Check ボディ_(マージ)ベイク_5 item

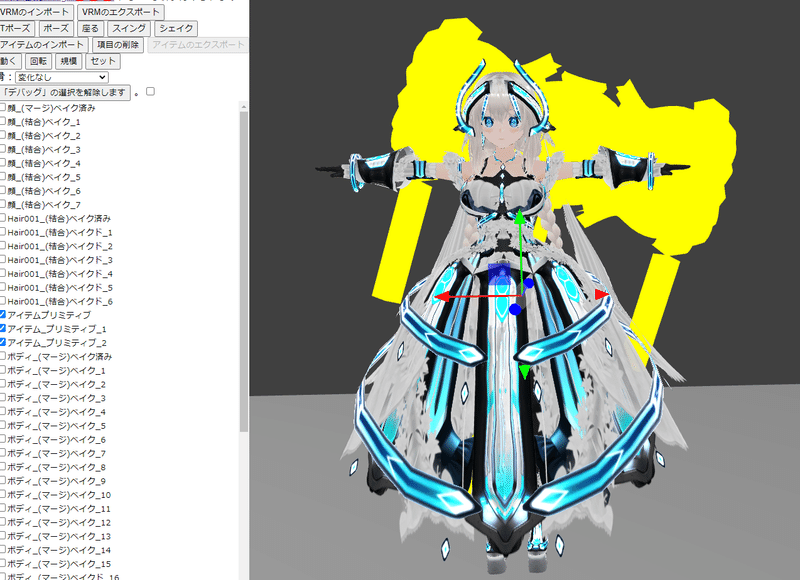[3, 424]
